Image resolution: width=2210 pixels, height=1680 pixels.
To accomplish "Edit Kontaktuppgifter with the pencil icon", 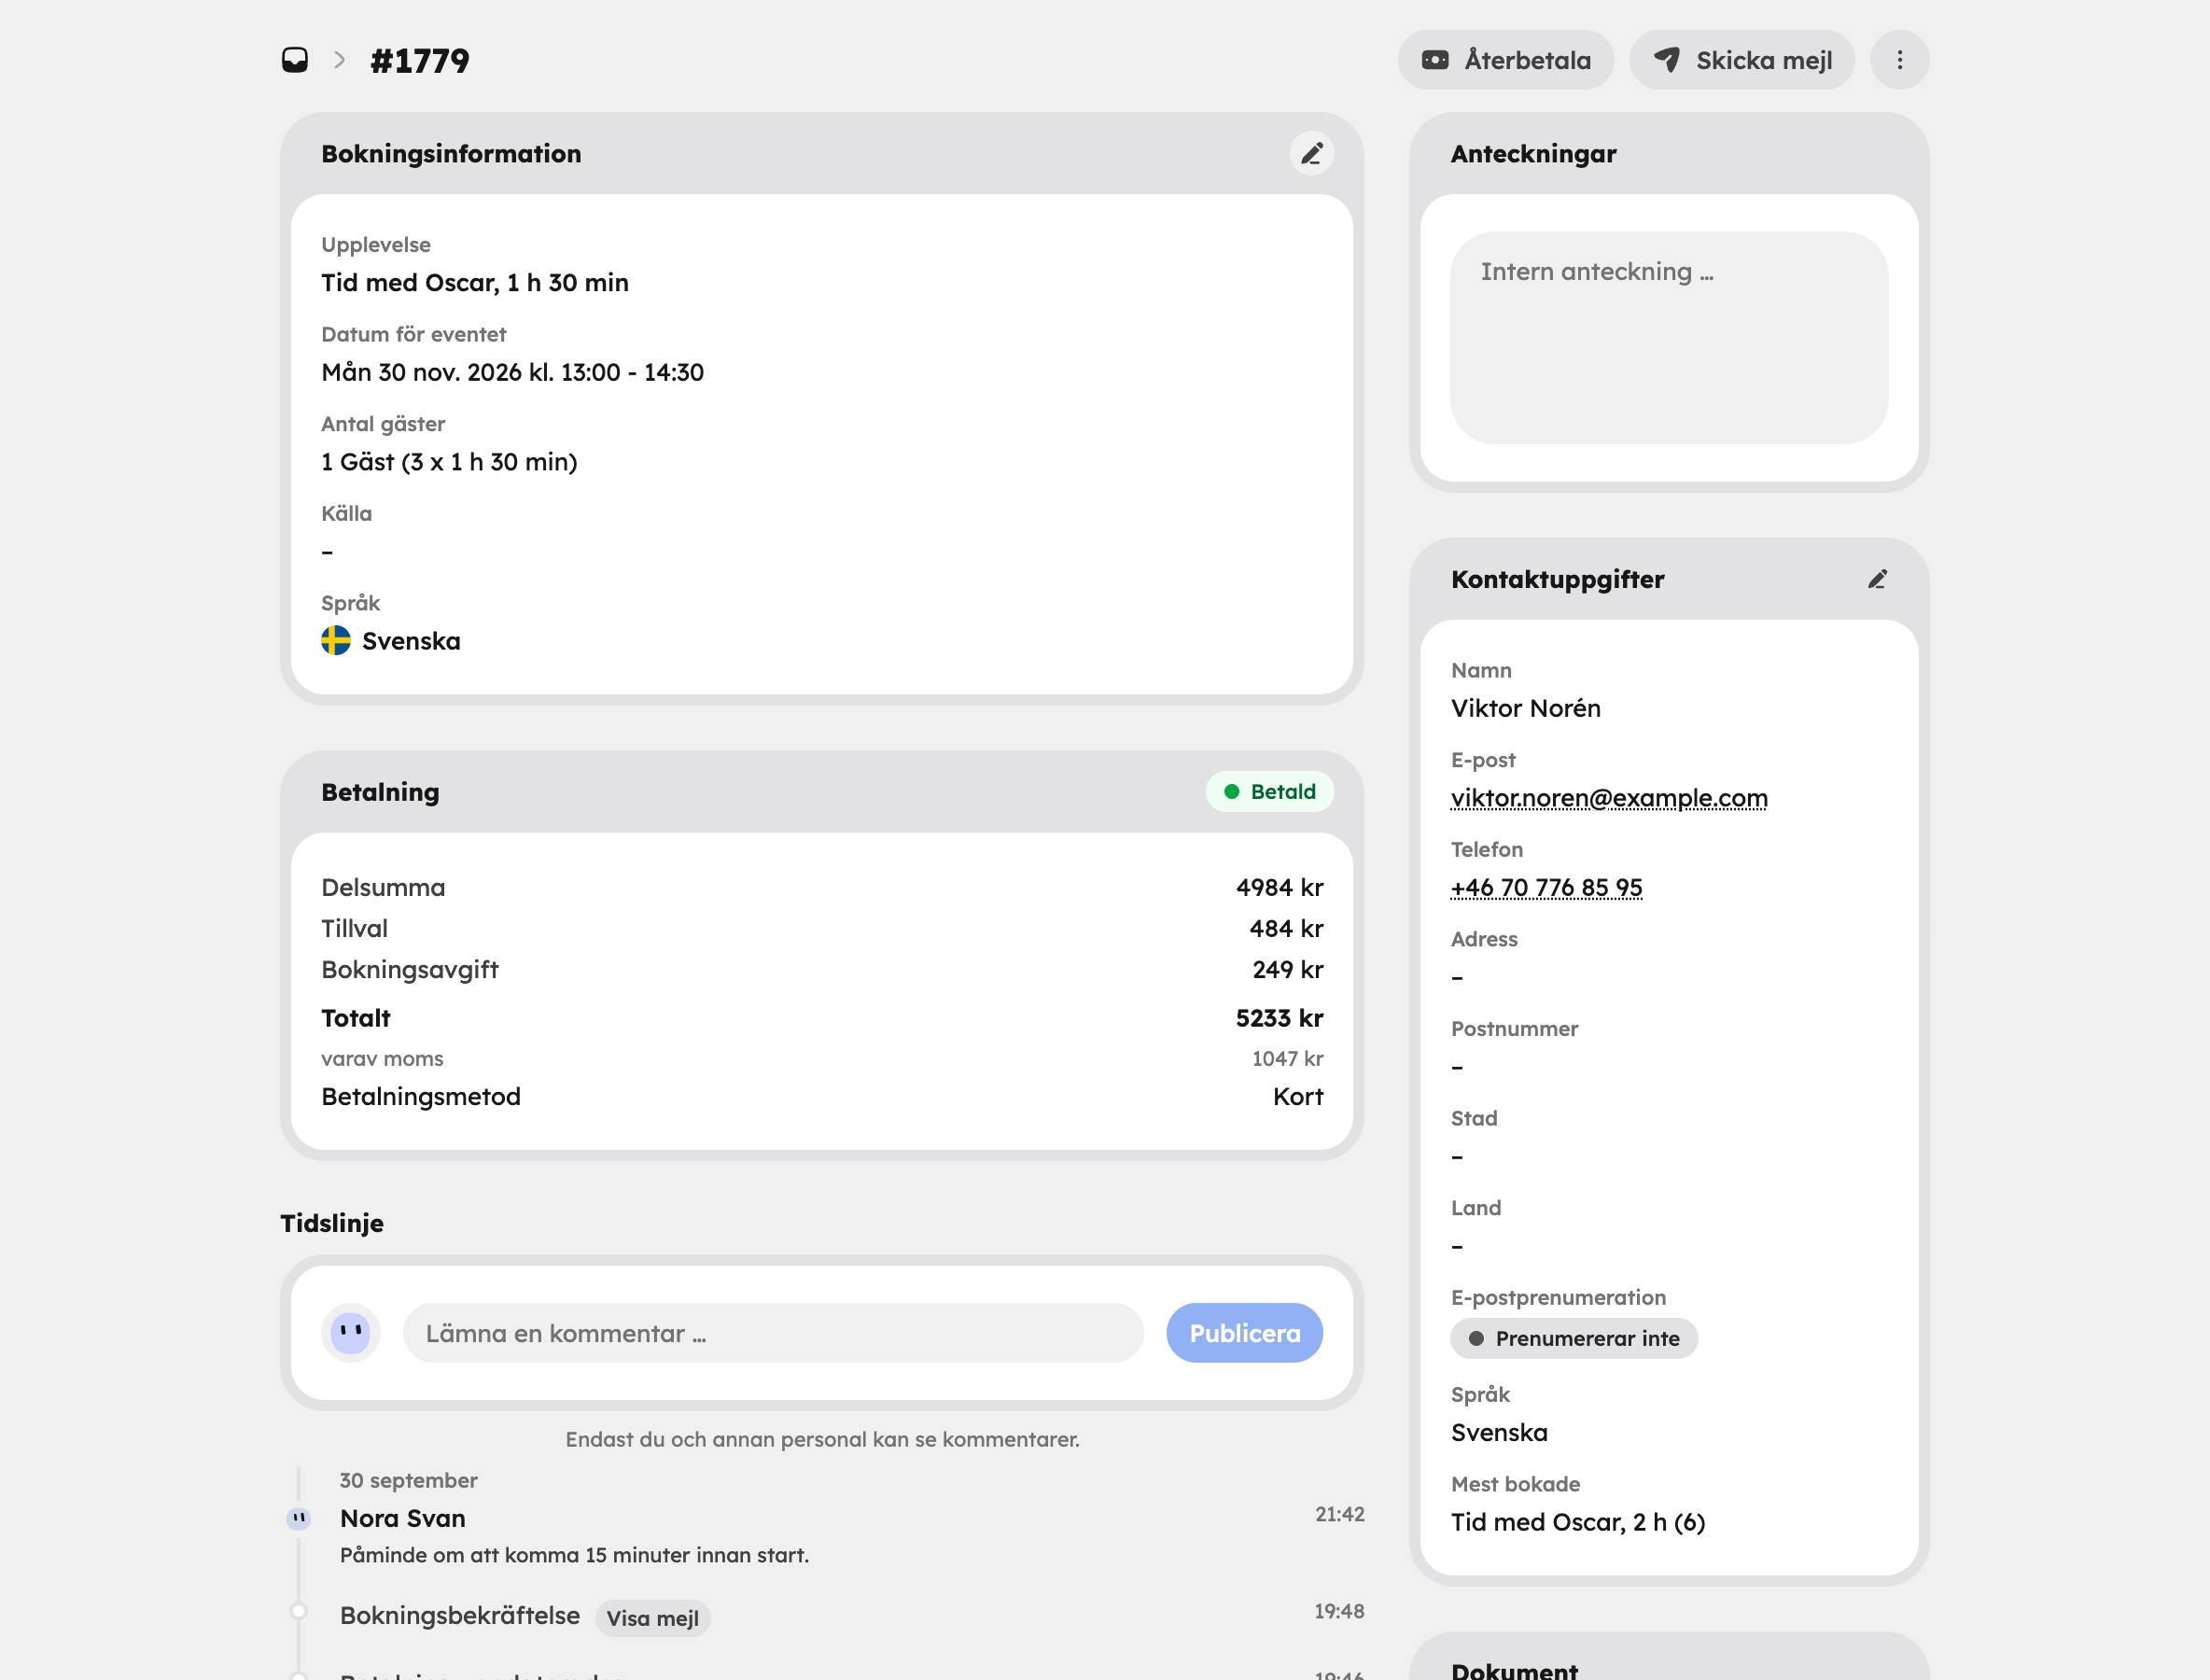I will [x=1877, y=579].
